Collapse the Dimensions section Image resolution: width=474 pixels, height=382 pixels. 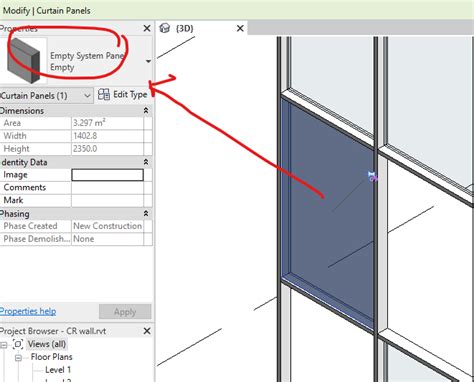(x=146, y=111)
